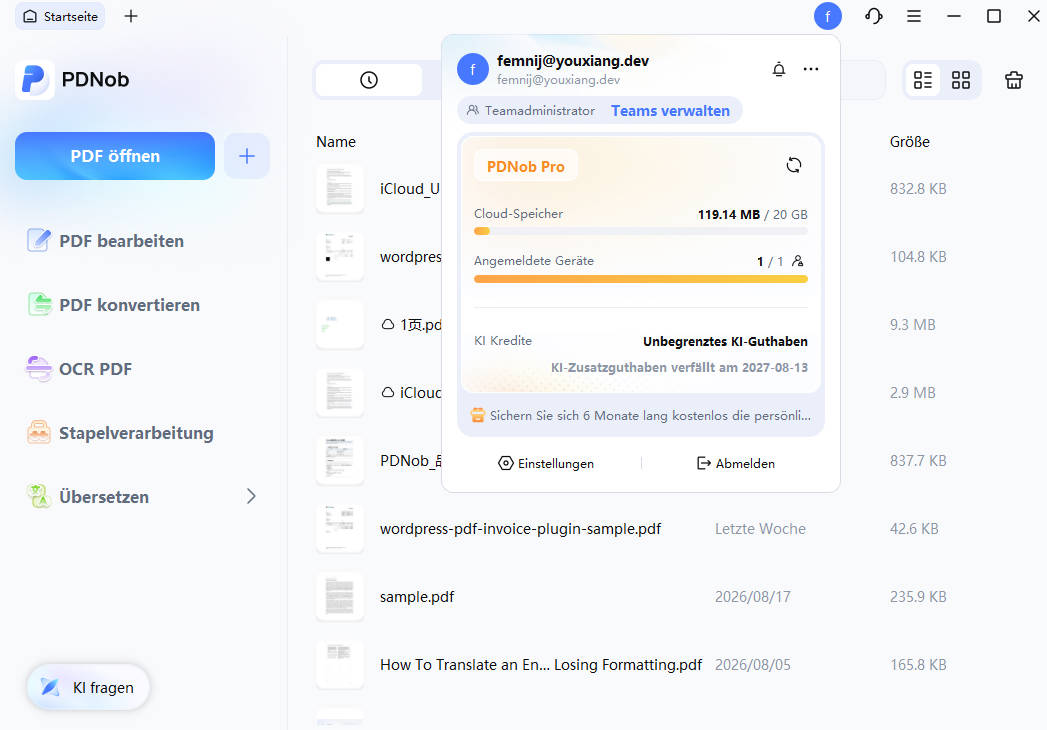The width and height of the screenshot is (1047, 730).
Task: Open the iCloud_U file thumbnail in first row
Action: click(x=340, y=188)
